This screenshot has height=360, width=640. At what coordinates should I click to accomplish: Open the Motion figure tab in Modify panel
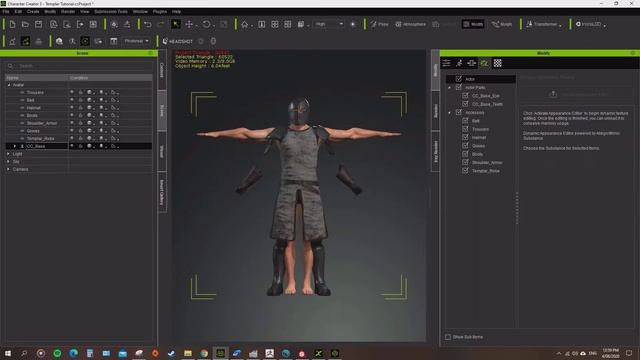coord(459,63)
